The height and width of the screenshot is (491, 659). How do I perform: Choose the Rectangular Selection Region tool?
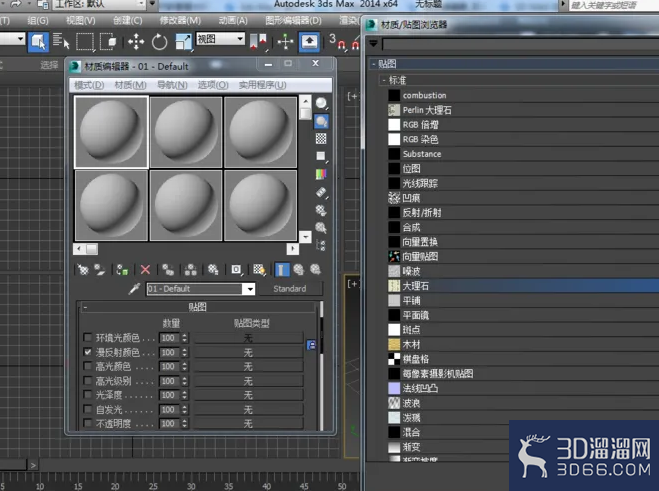pyautogui.click(x=85, y=42)
